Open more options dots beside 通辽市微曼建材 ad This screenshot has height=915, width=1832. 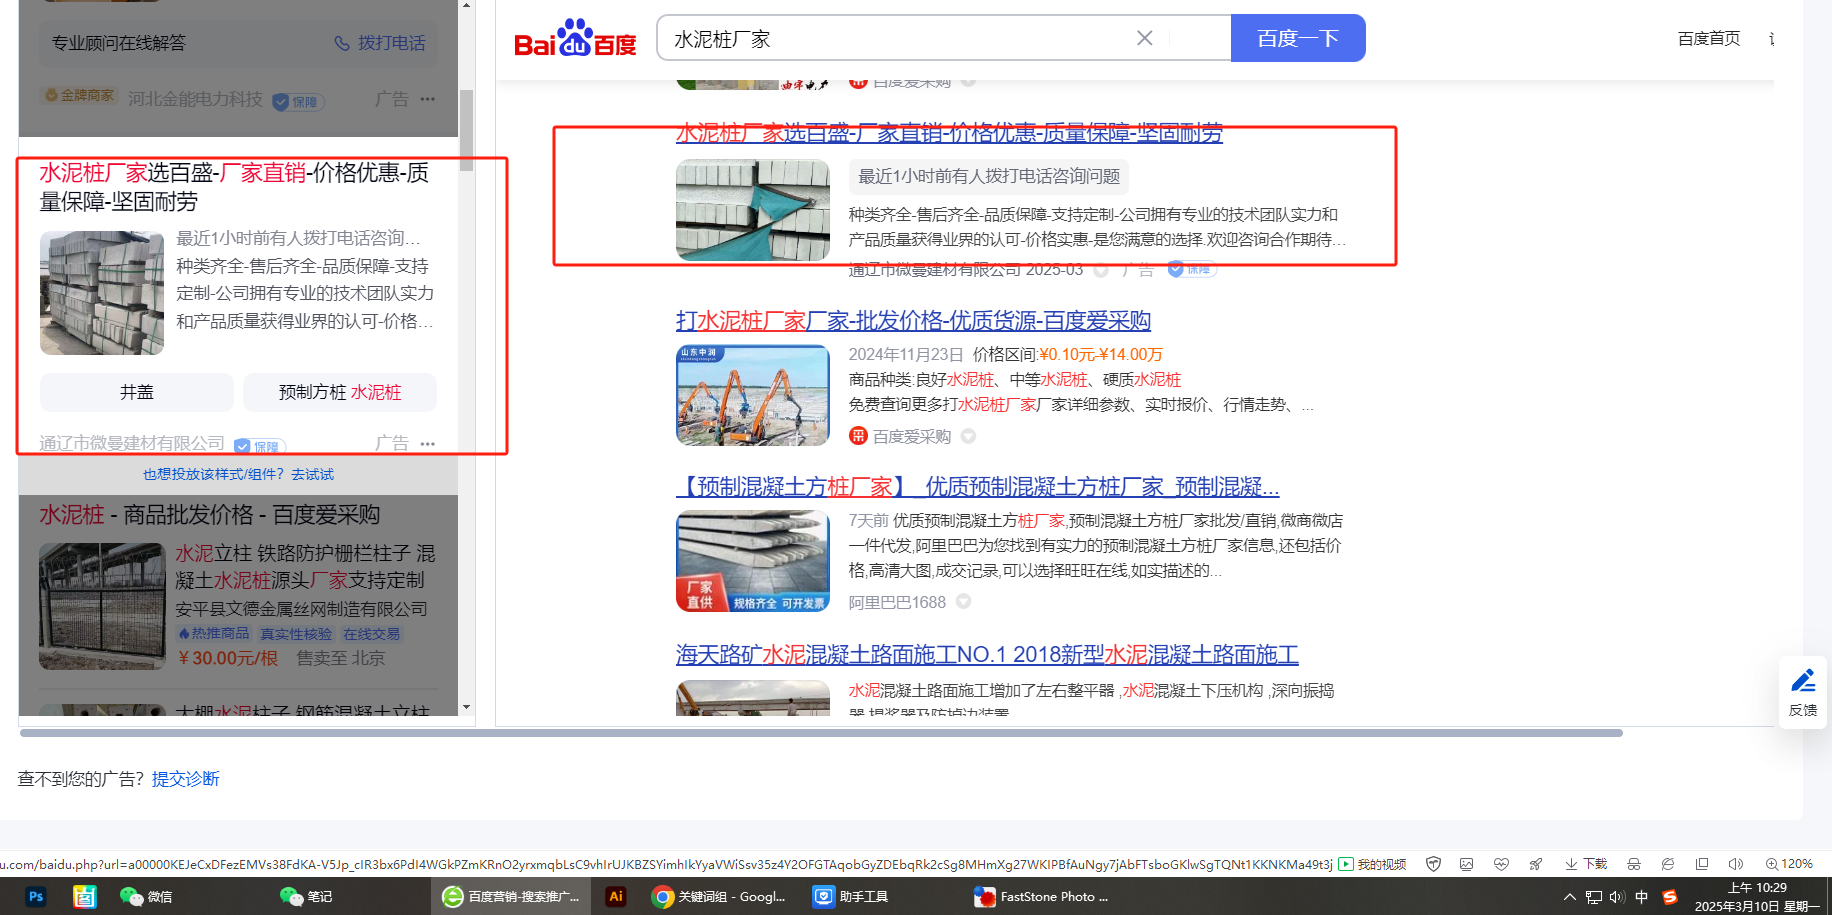428,444
